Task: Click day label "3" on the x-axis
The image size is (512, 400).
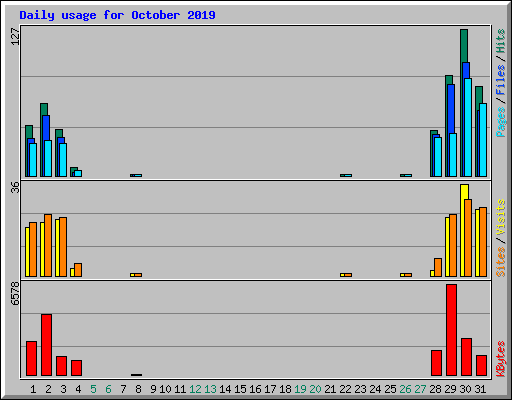Action: point(63,389)
